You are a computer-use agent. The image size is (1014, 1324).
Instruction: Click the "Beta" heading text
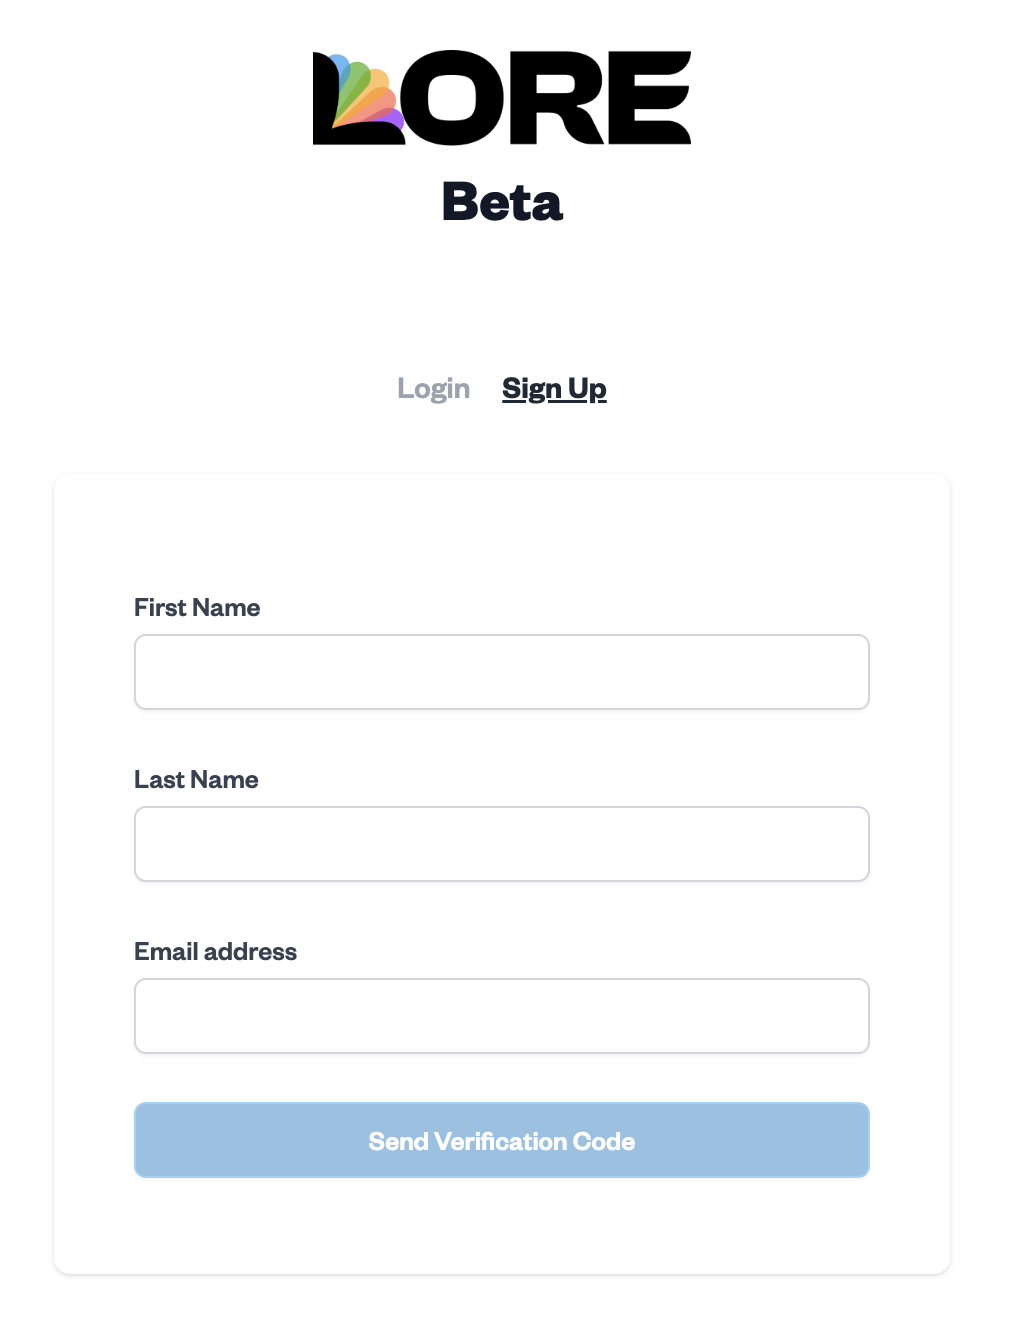[x=502, y=202]
